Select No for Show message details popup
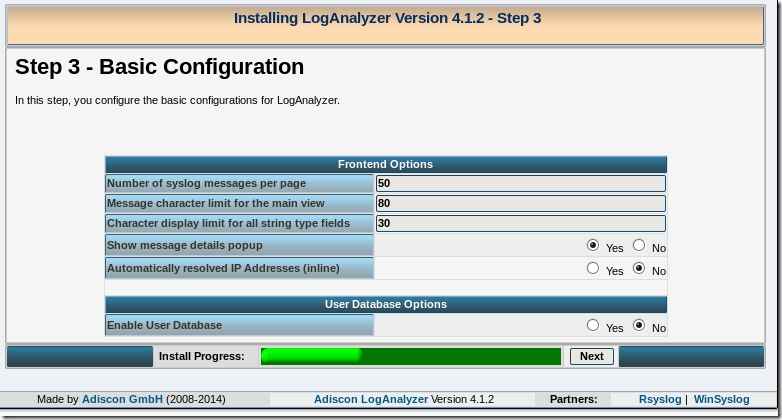Image resolution: width=782 pixels, height=420 pixels. point(639,245)
